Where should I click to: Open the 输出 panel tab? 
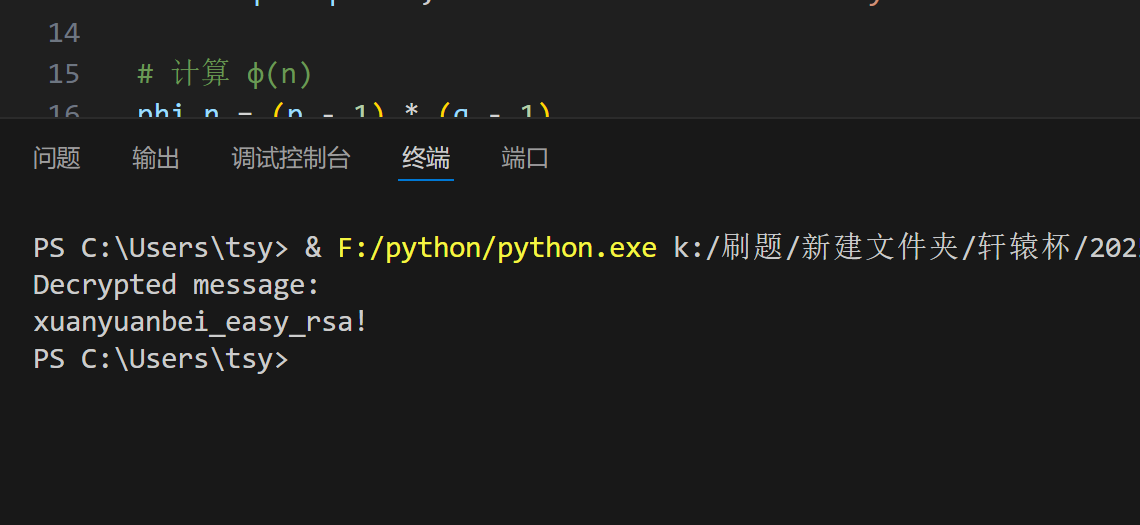click(156, 158)
